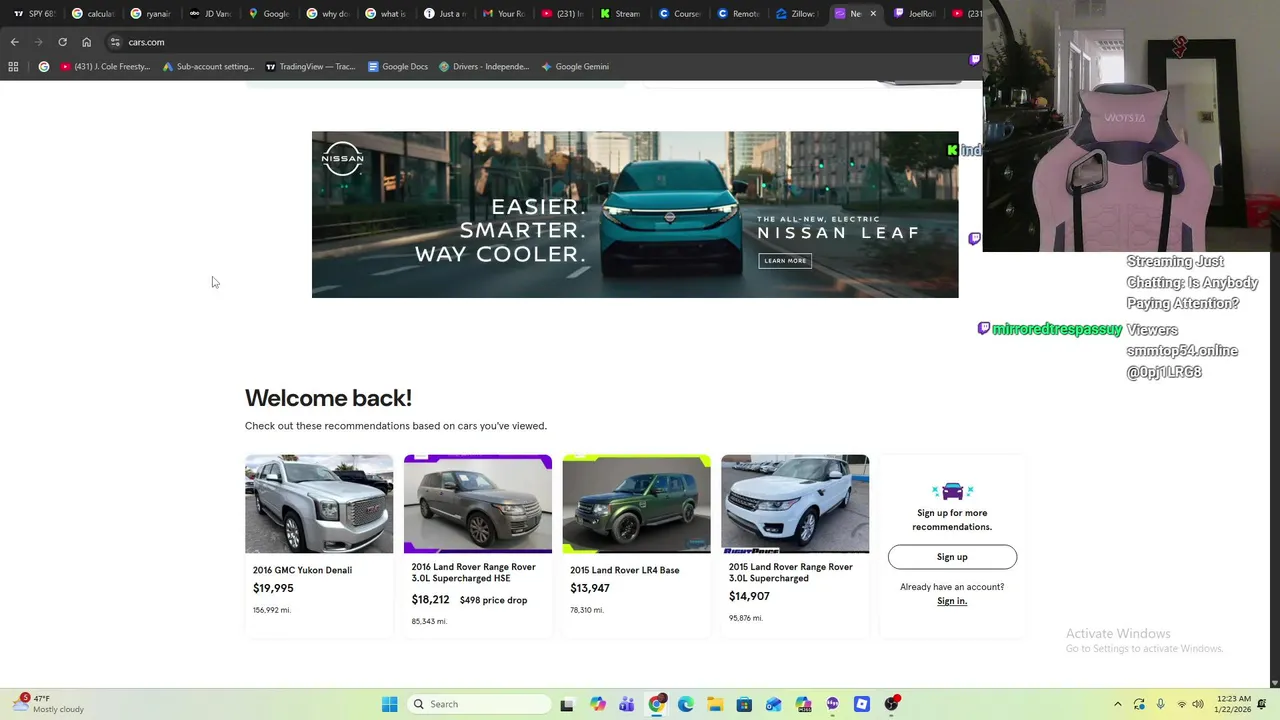Open the J. Cole Freestyle bookmark
The height and width of the screenshot is (720, 1280).
105,67
